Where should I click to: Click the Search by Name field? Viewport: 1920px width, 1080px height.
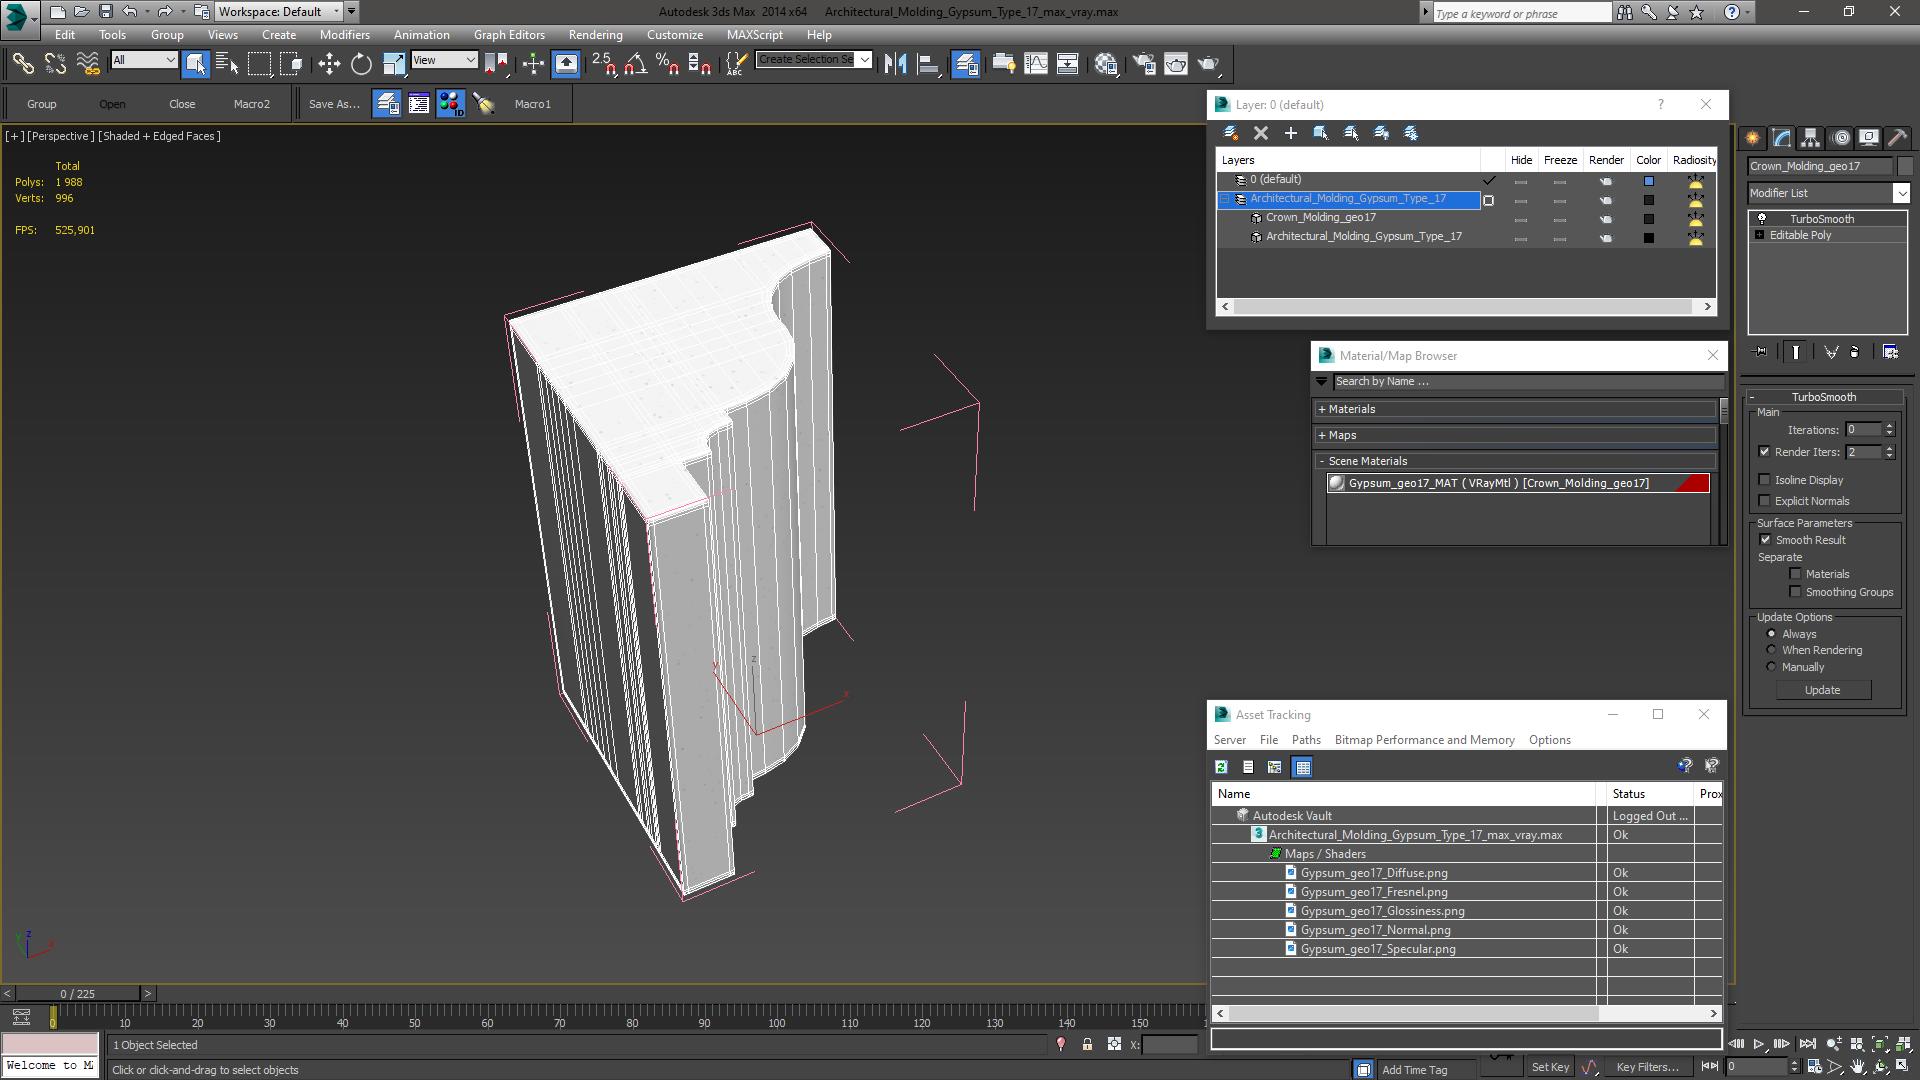pyautogui.click(x=1528, y=381)
